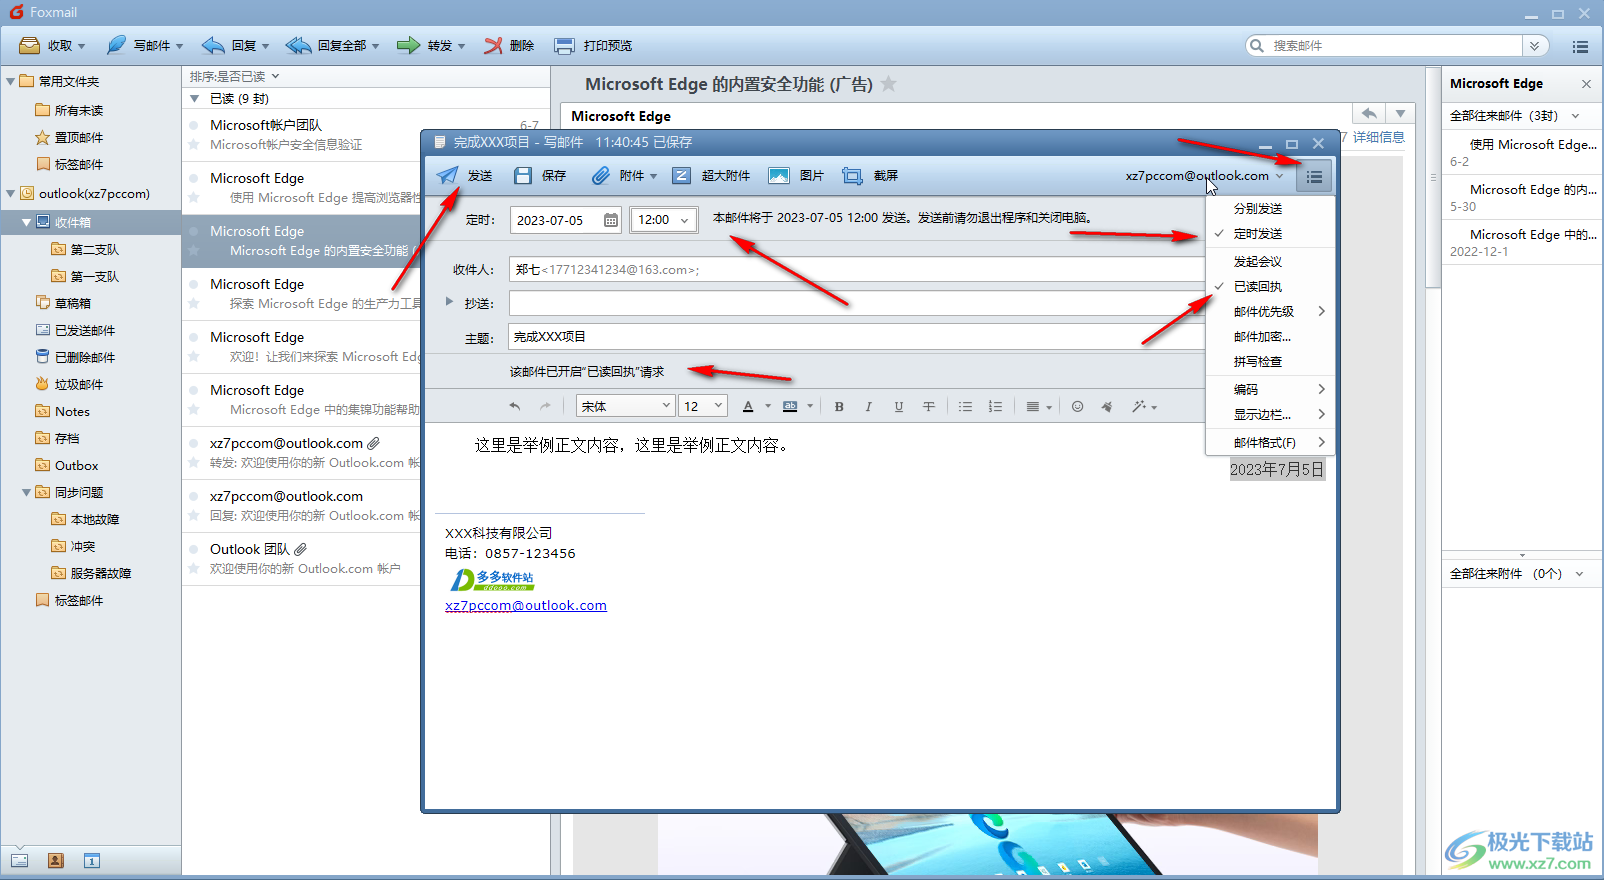Open Mail Format (邮件格式(F)) submenu
The width and height of the screenshot is (1604, 880).
point(1270,442)
